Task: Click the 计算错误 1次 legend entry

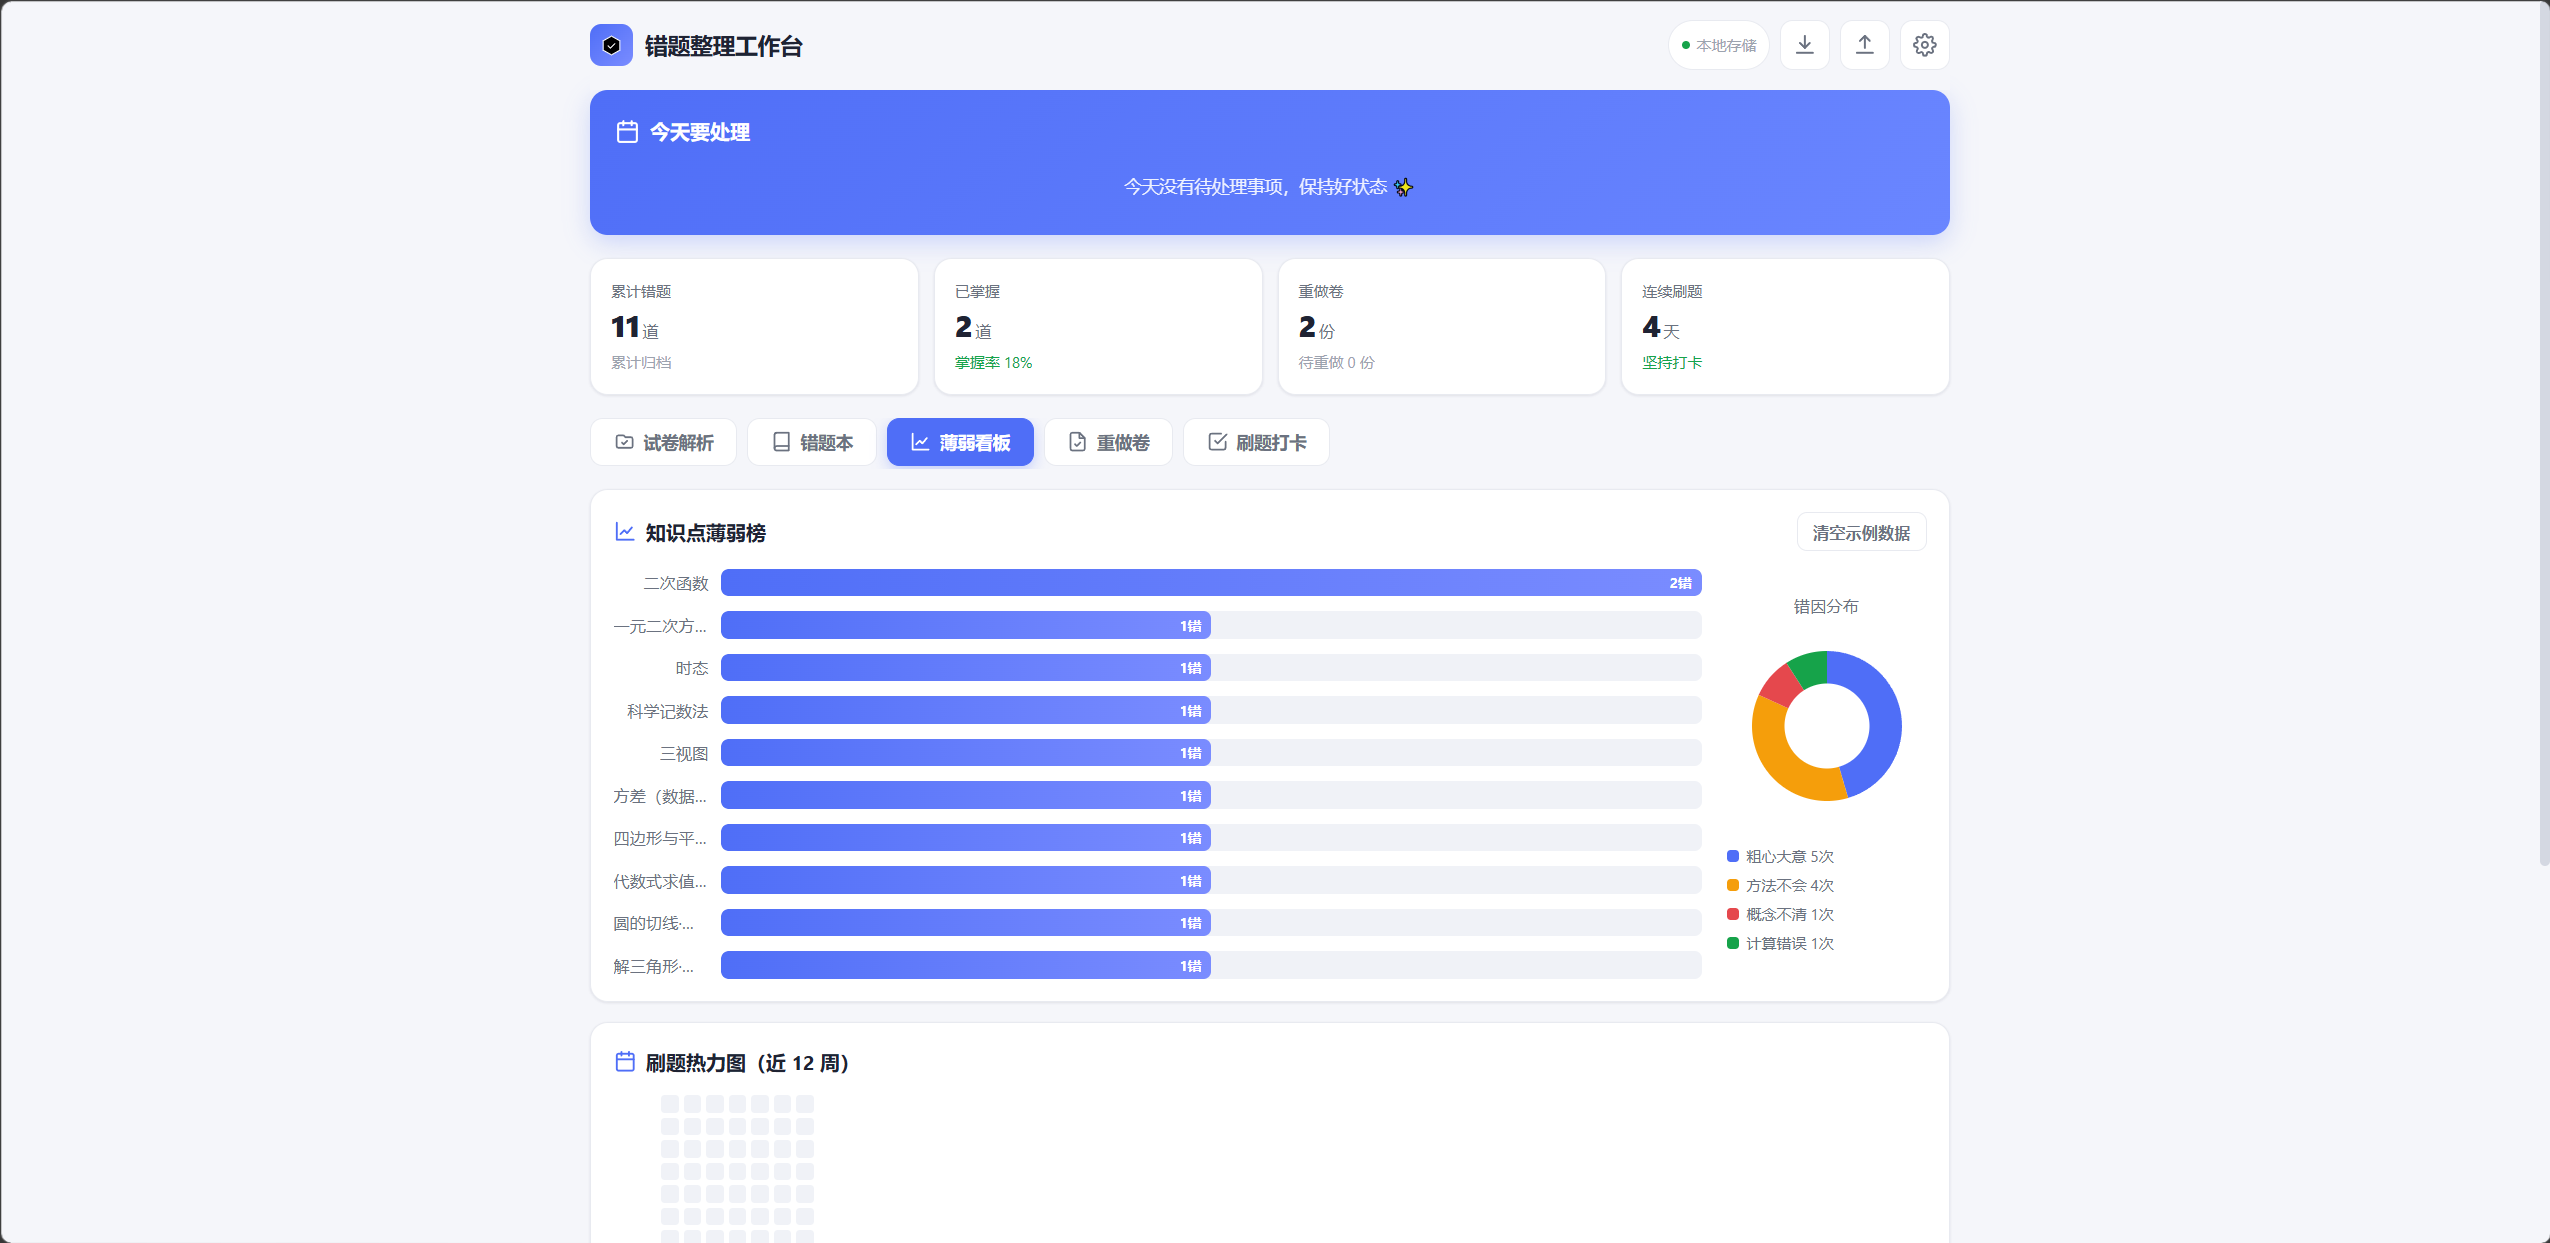Action: tap(1780, 944)
